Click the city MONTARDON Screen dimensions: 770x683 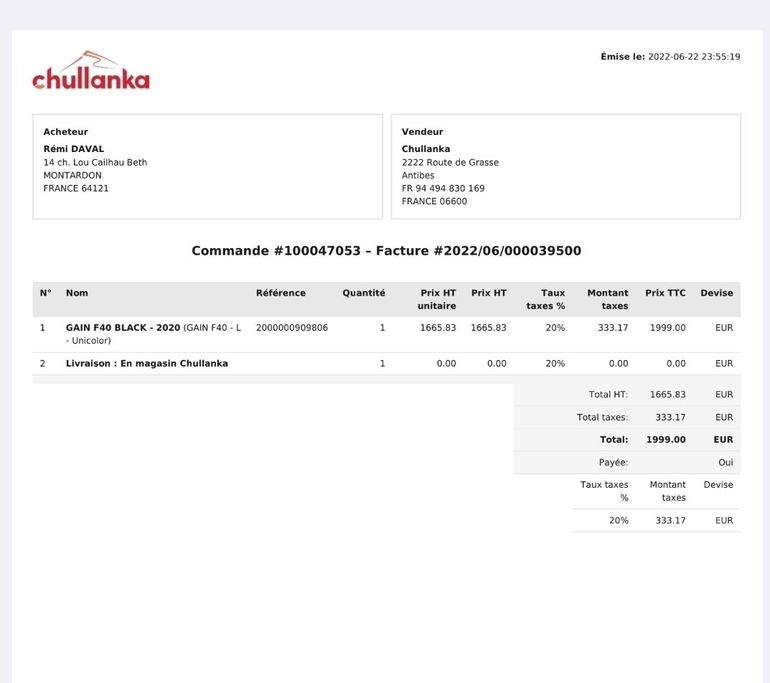[x=73, y=175]
